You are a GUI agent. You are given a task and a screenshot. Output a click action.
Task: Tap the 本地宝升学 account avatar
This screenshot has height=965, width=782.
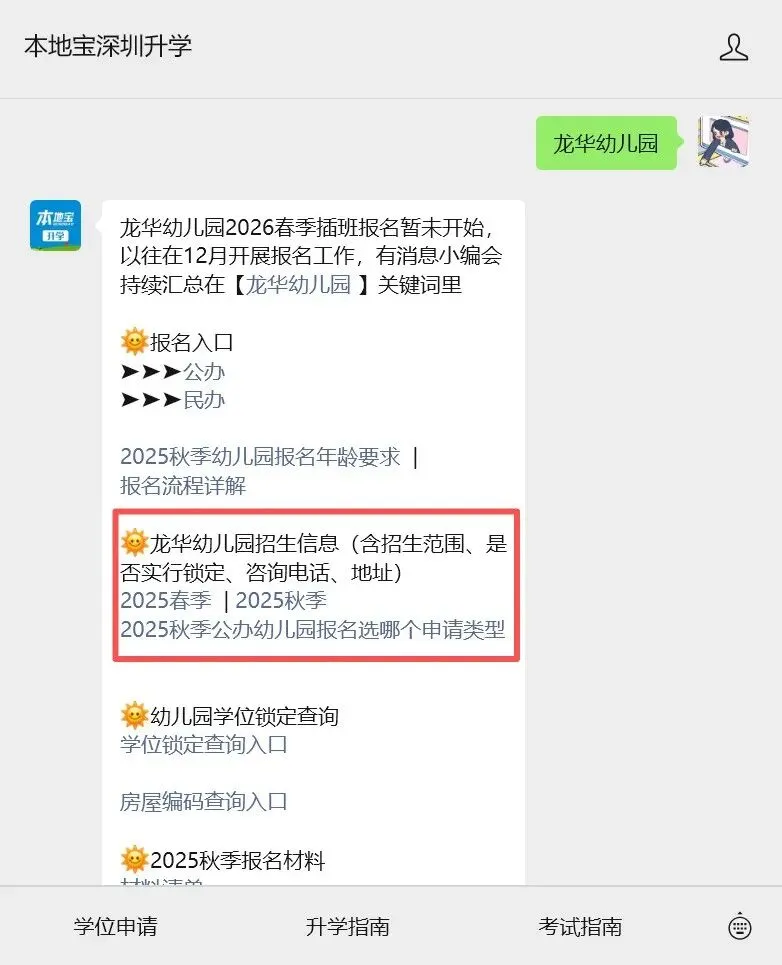coord(55,225)
